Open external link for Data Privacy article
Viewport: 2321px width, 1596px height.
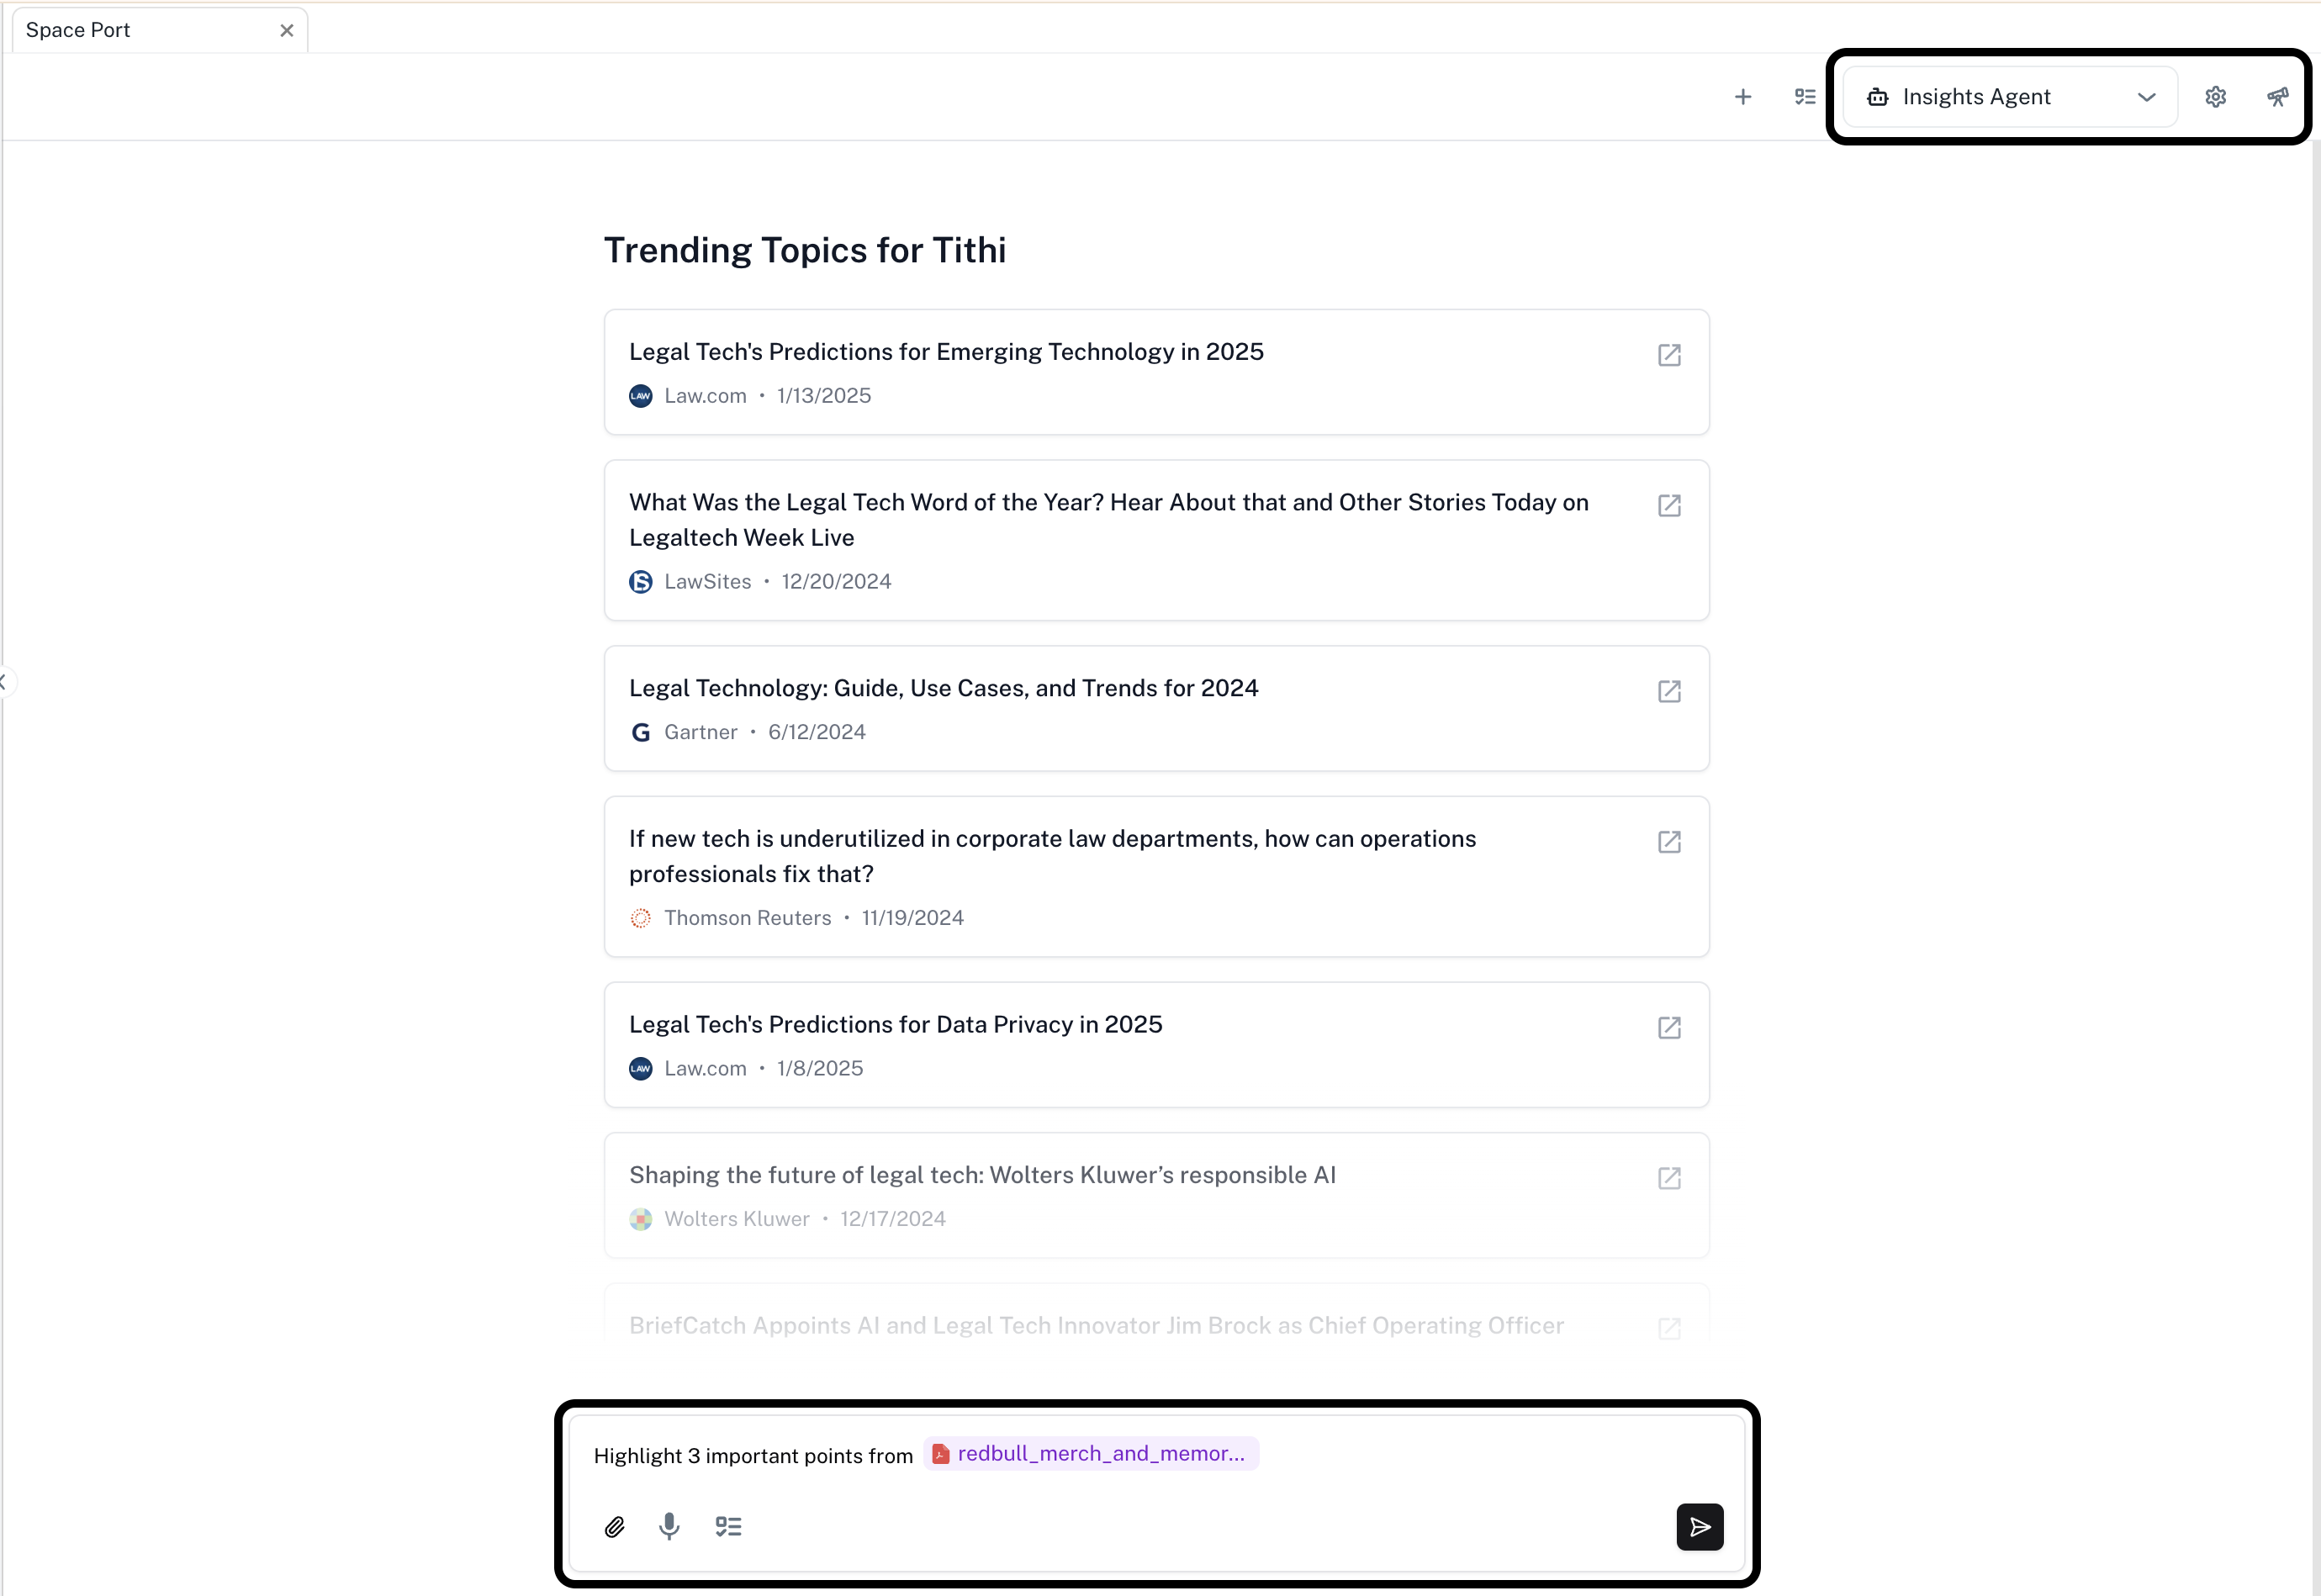1669,1027
